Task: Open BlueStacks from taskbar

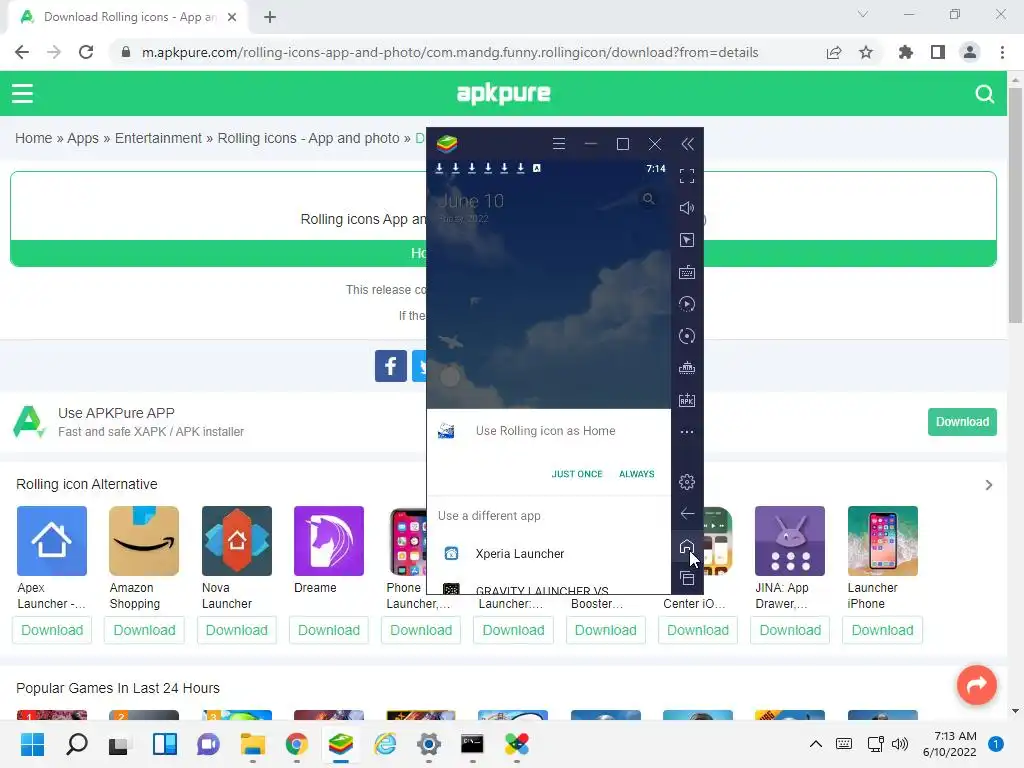Action: point(340,744)
